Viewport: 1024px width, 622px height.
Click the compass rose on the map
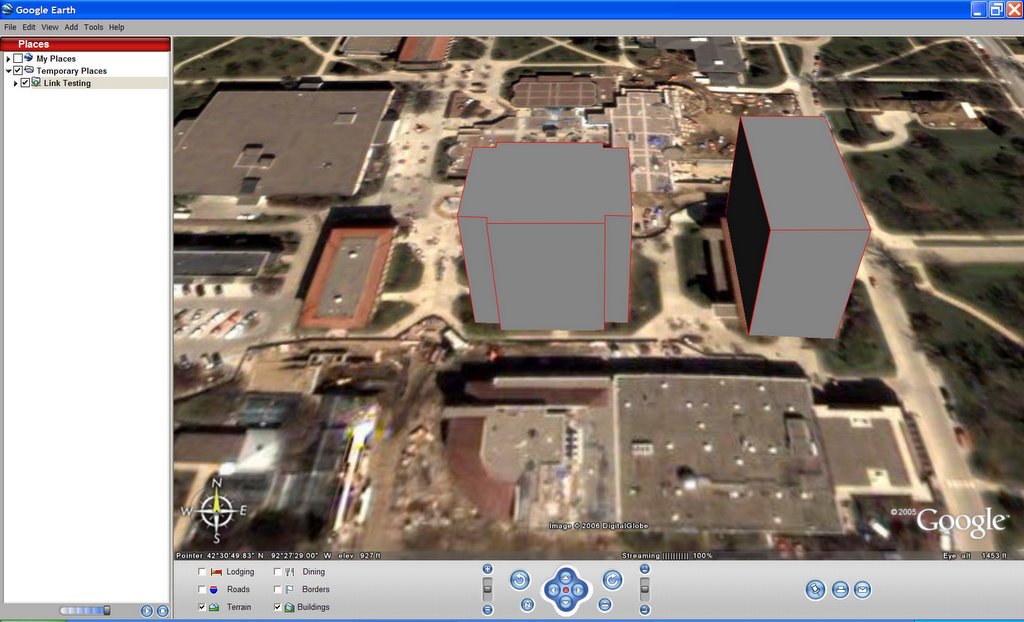(217, 511)
